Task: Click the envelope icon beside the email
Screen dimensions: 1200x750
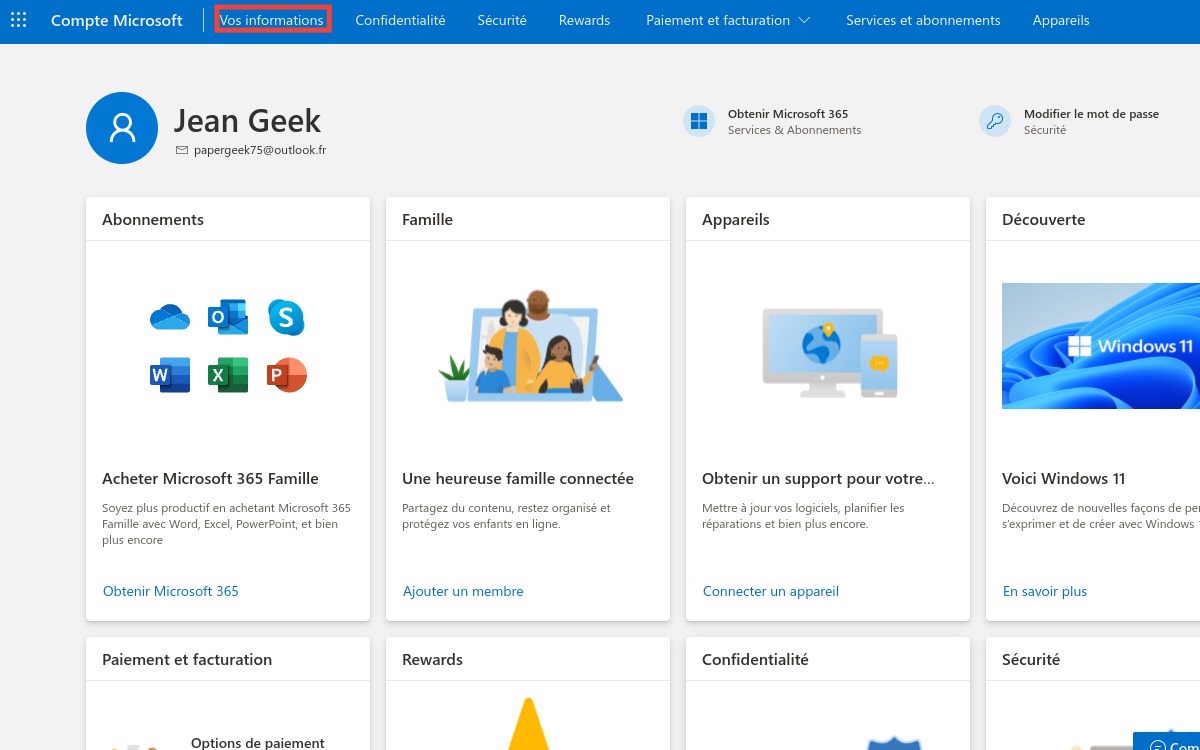Action: pyautogui.click(x=182, y=150)
